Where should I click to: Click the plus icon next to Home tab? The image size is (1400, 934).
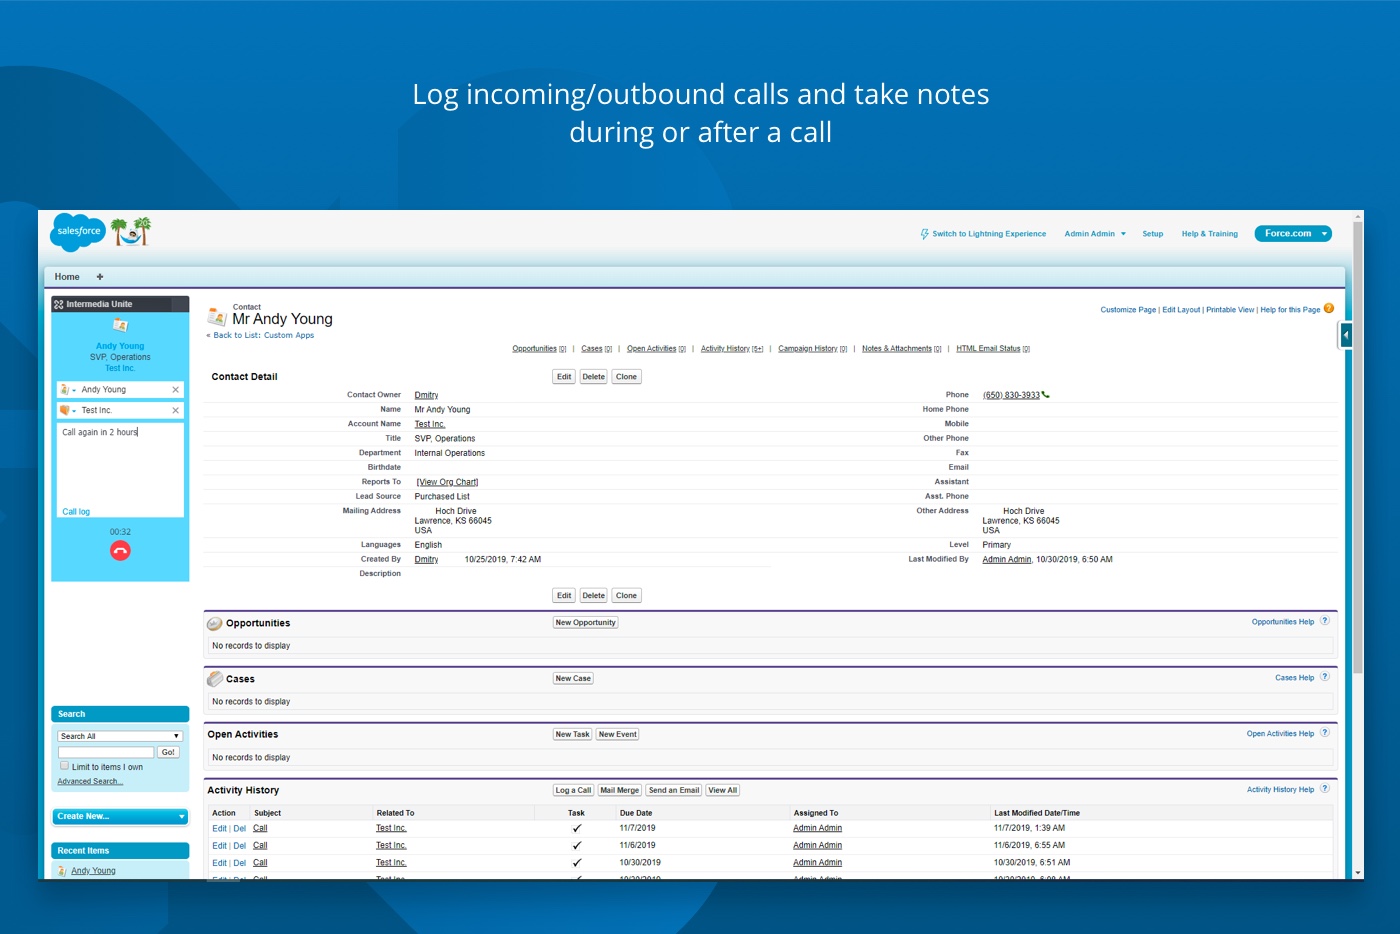tap(100, 277)
